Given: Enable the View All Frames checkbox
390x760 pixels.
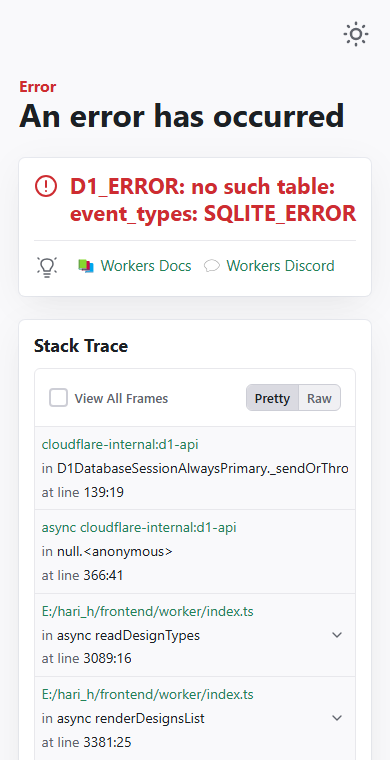Looking at the screenshot, I should [59, 398].
